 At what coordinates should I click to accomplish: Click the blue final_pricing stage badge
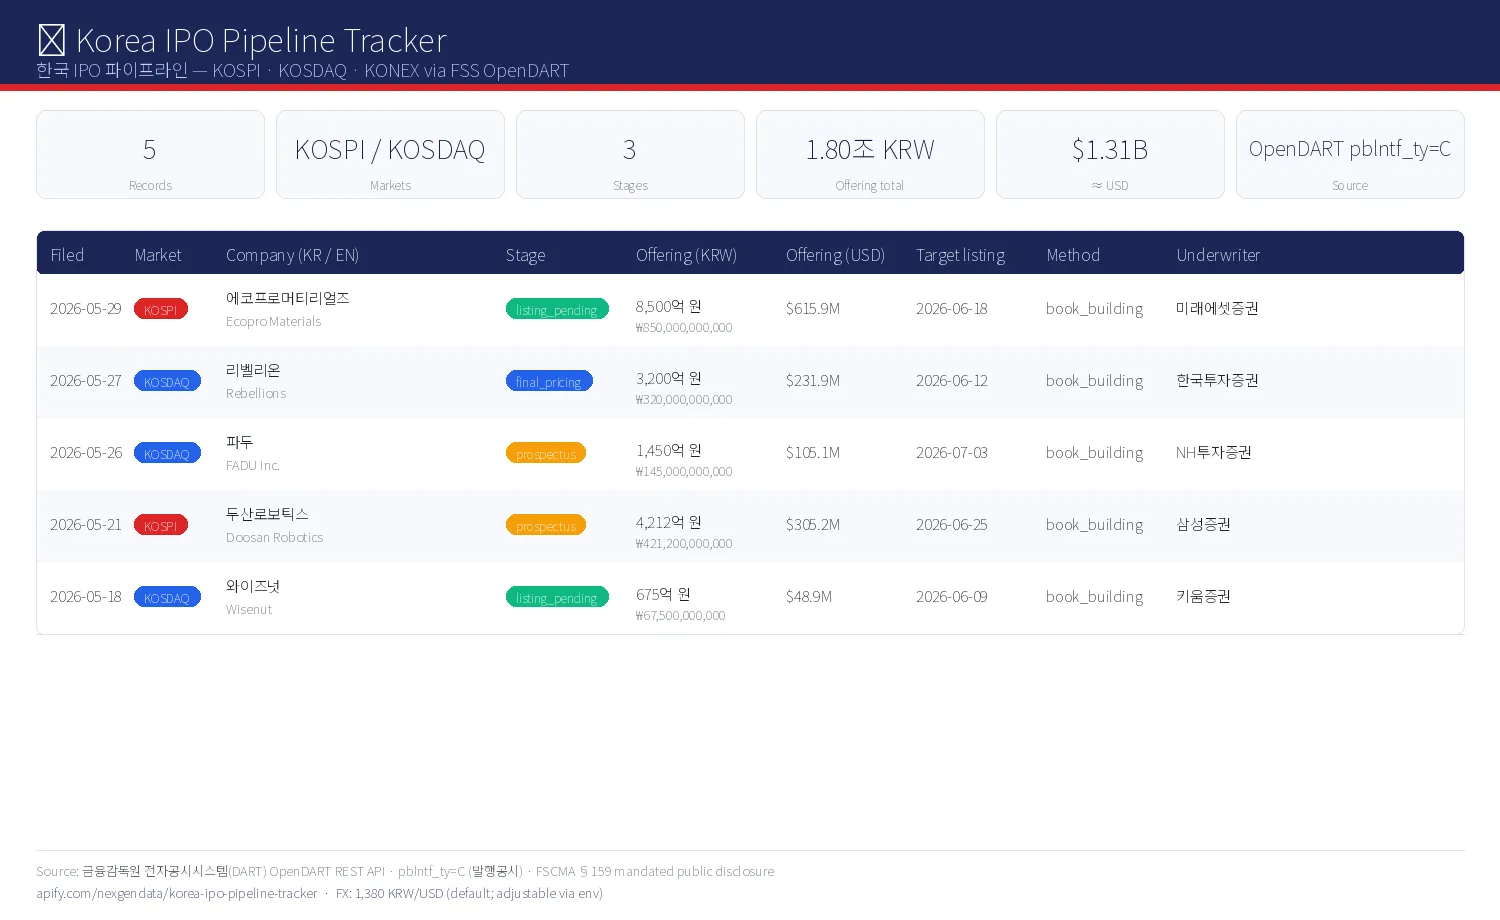(549, 381)
